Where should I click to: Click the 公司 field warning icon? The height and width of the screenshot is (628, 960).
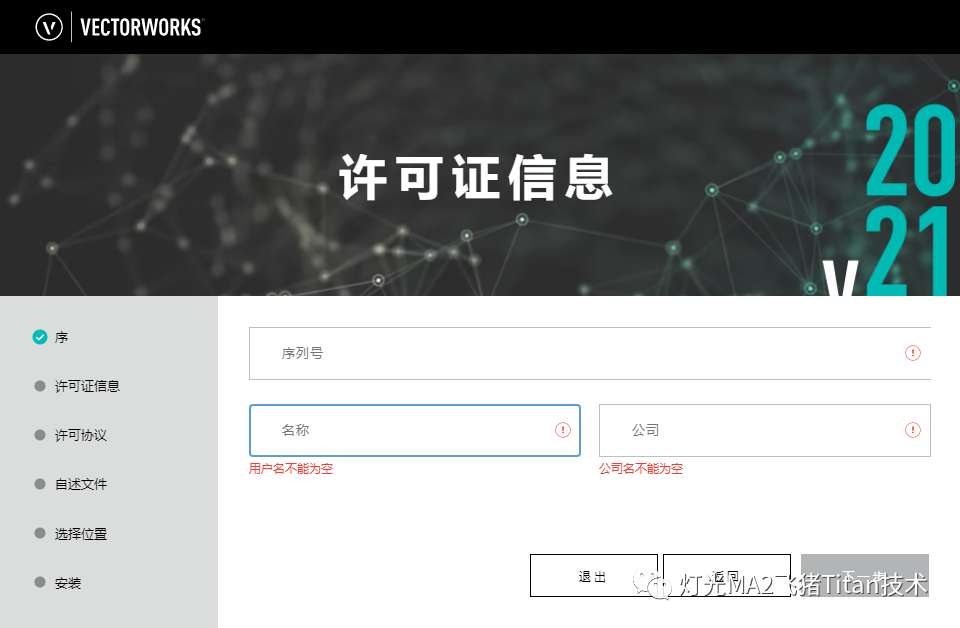(x=912, y=430)
